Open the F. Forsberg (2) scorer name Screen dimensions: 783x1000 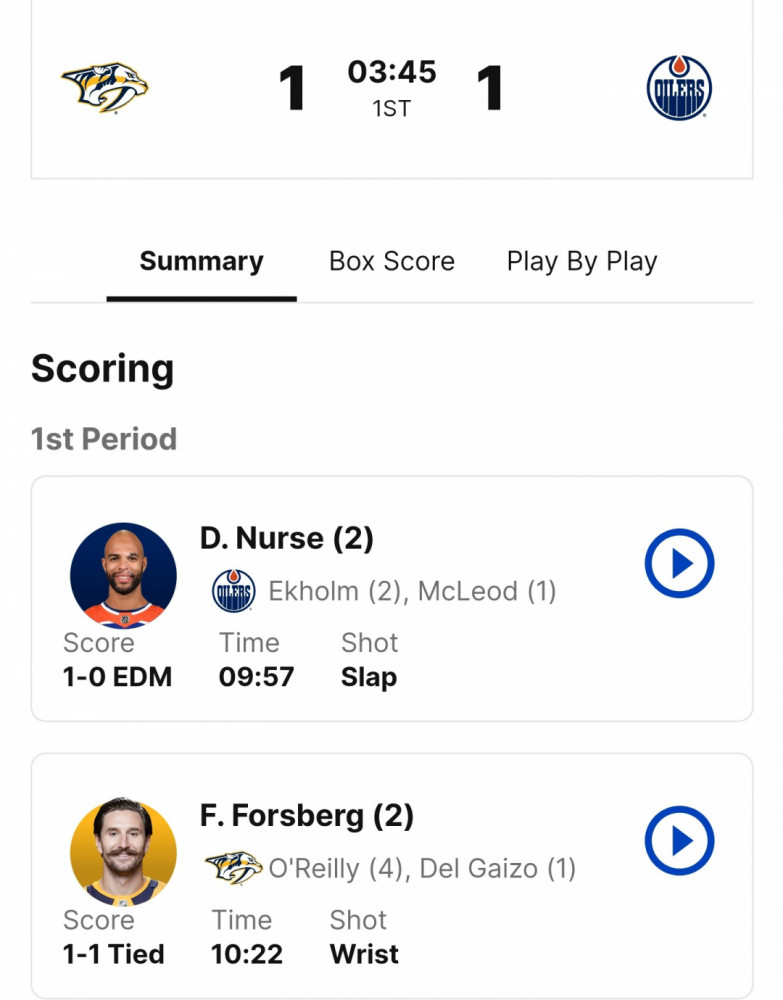pos(307,816)
